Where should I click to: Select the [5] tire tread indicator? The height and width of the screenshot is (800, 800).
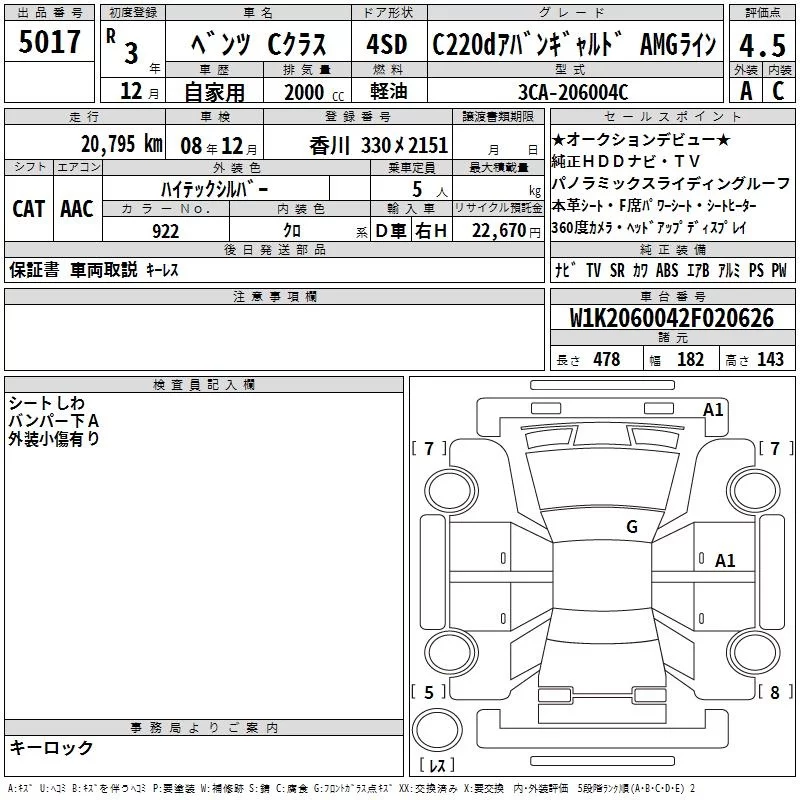(x=429, y=692)
